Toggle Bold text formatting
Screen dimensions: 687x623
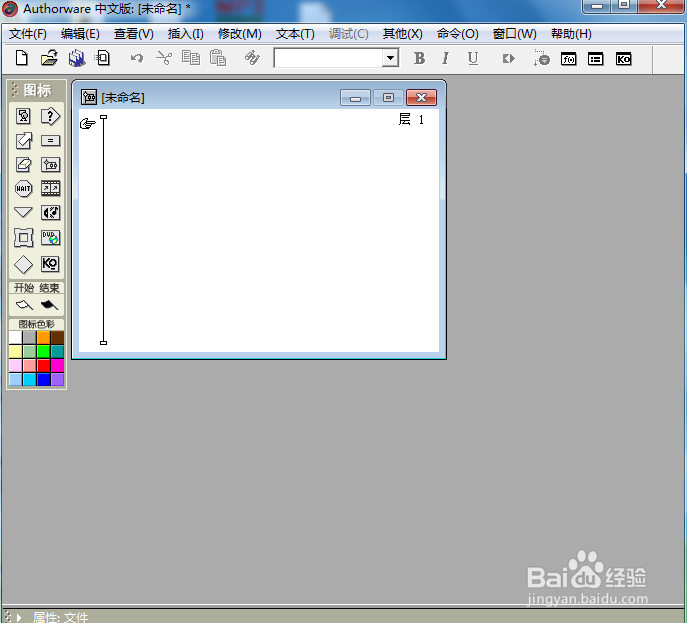[x=419, y=58]
